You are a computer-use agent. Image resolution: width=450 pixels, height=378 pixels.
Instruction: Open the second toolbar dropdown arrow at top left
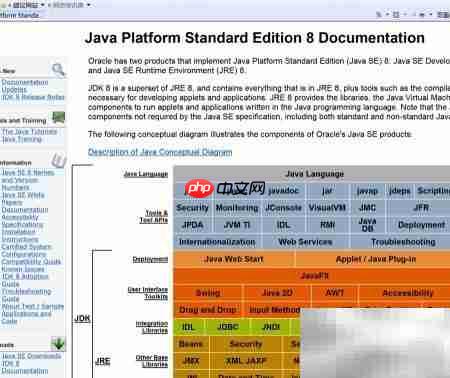(x=88, y=5)
